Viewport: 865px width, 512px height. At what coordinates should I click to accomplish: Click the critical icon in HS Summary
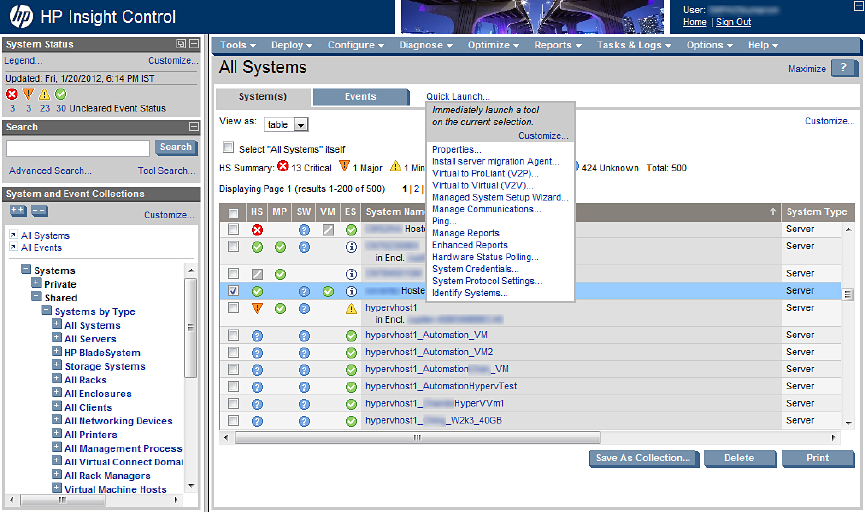point(283,166)
